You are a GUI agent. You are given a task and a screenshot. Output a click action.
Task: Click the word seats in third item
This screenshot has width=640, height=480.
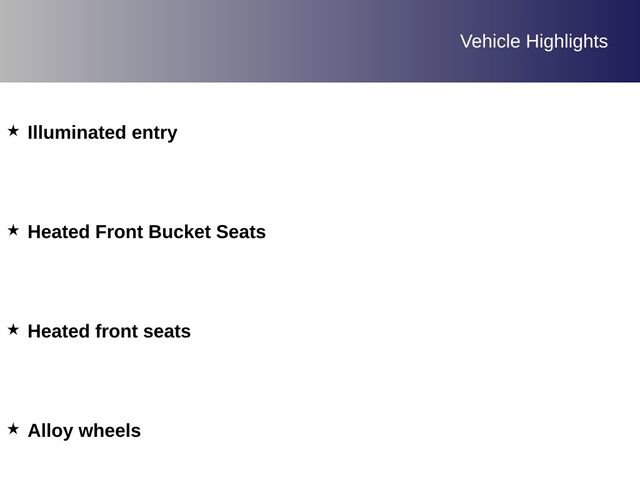[167, 332]
